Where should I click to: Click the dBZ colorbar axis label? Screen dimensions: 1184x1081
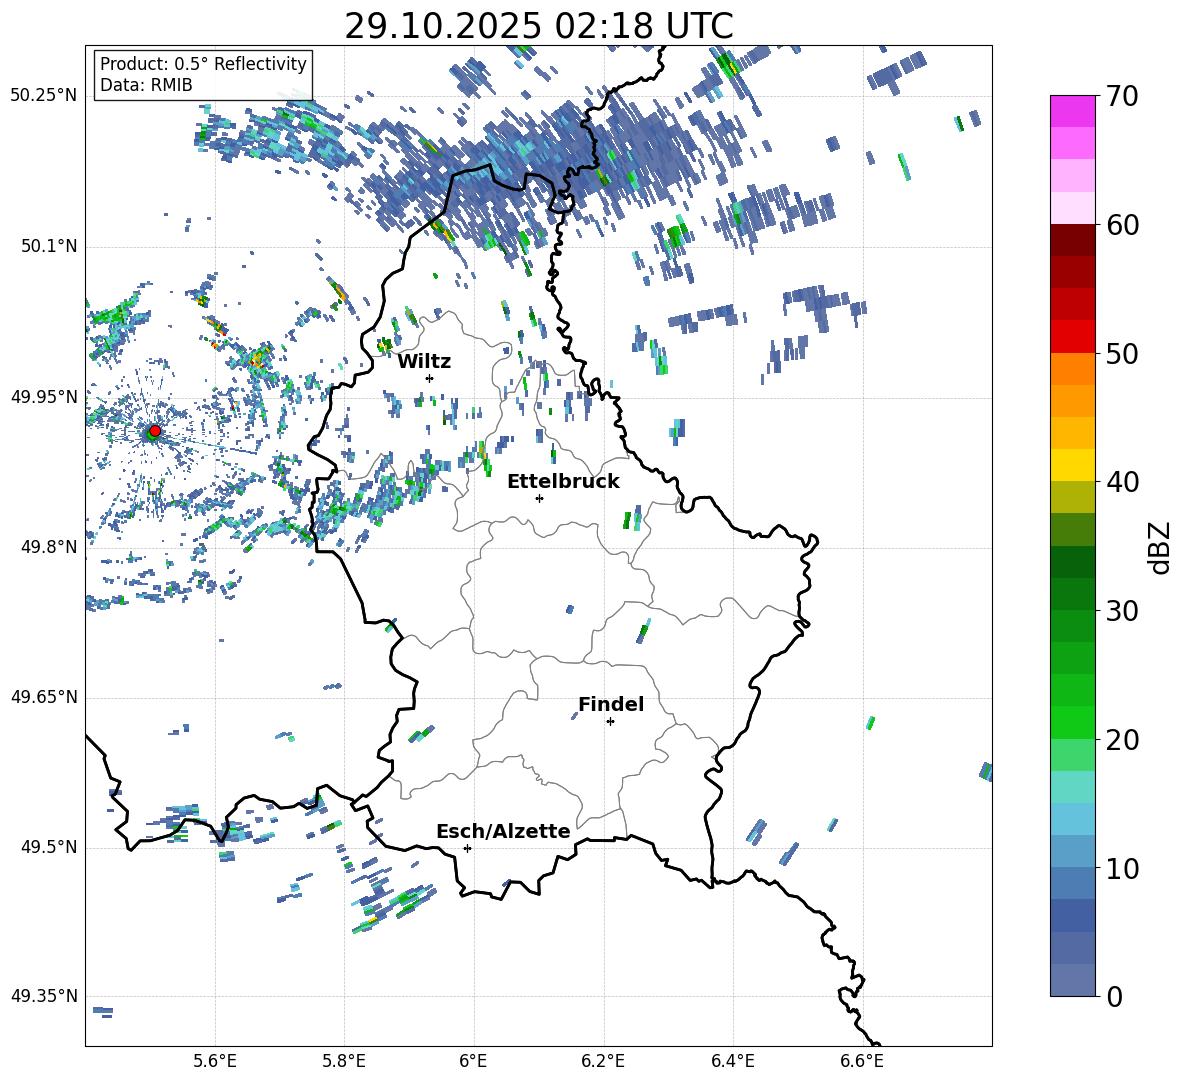(x=1160, y=547)
